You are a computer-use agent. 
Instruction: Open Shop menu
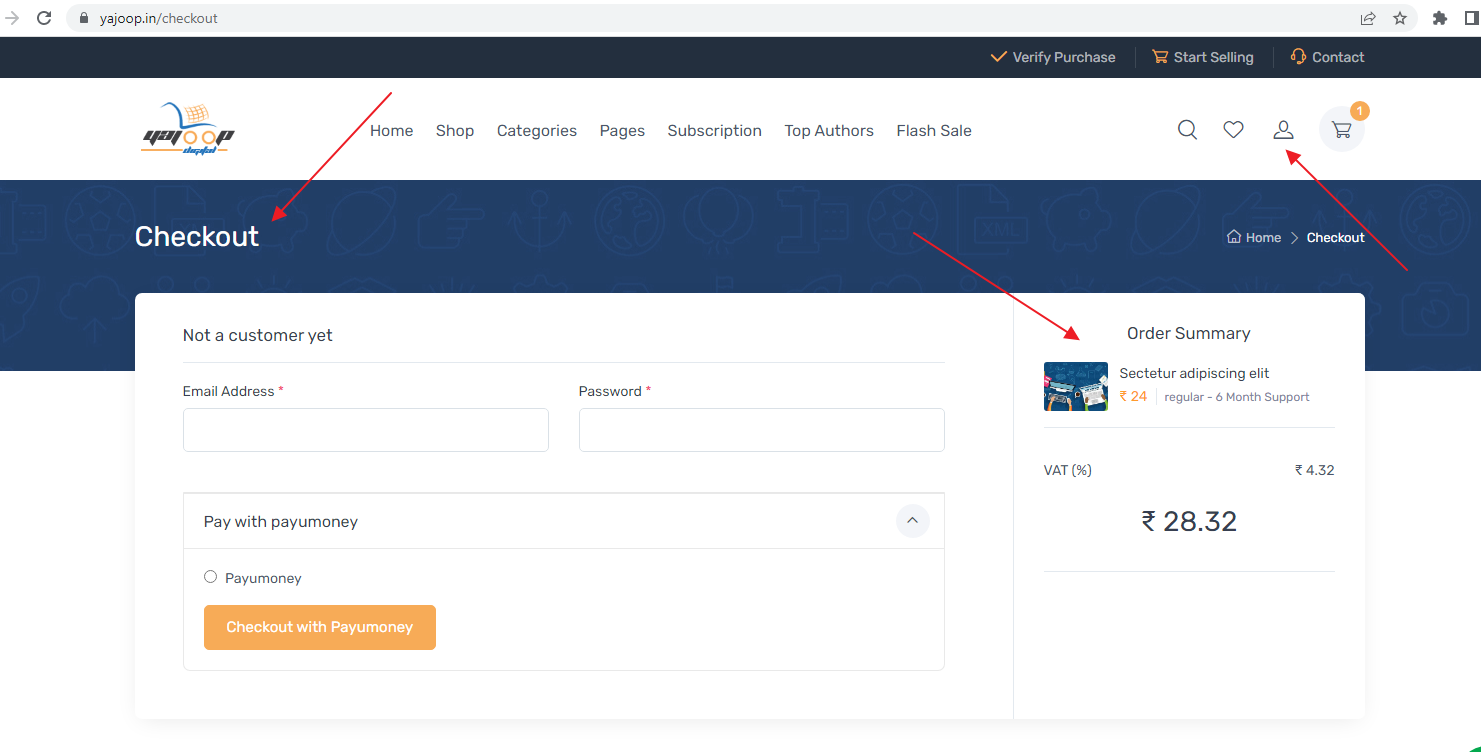click(x=455, y=131)
